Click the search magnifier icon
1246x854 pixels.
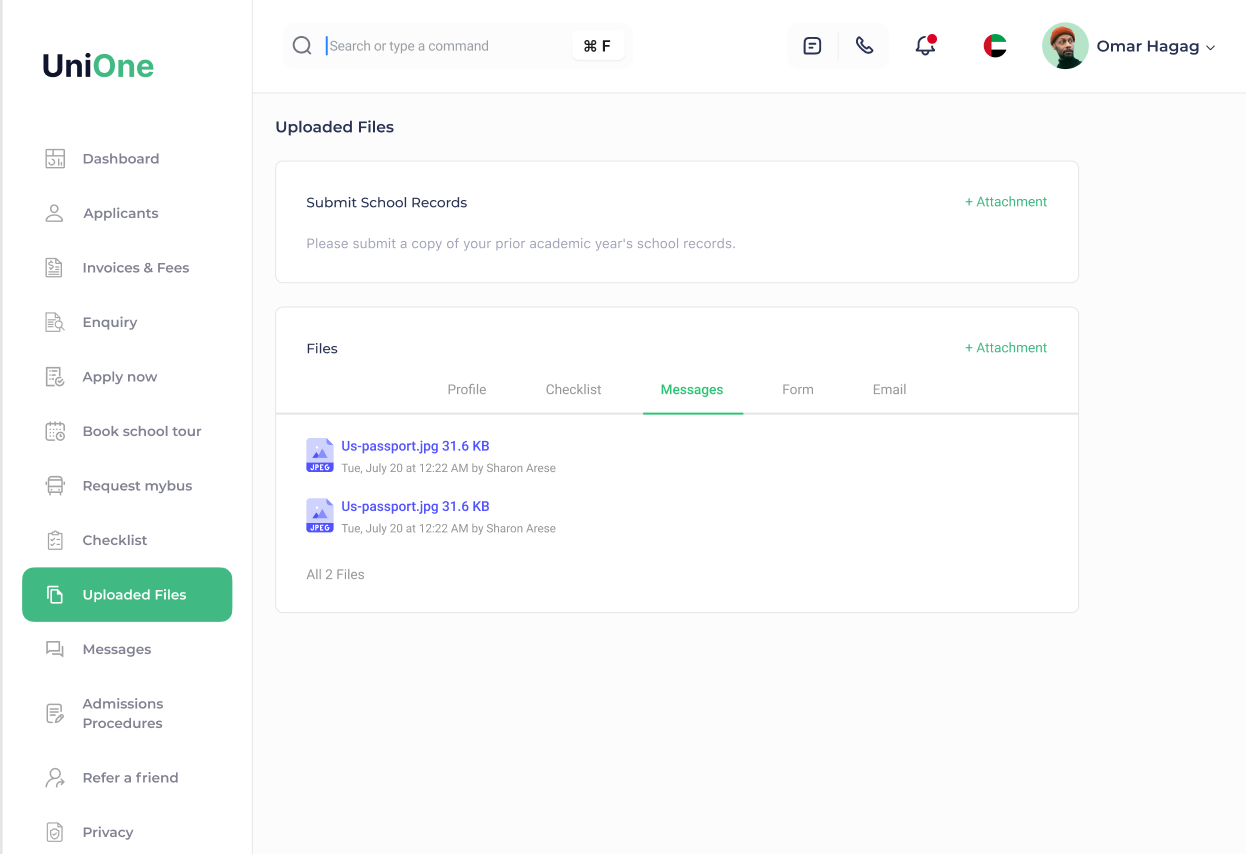tap(302, 46)
